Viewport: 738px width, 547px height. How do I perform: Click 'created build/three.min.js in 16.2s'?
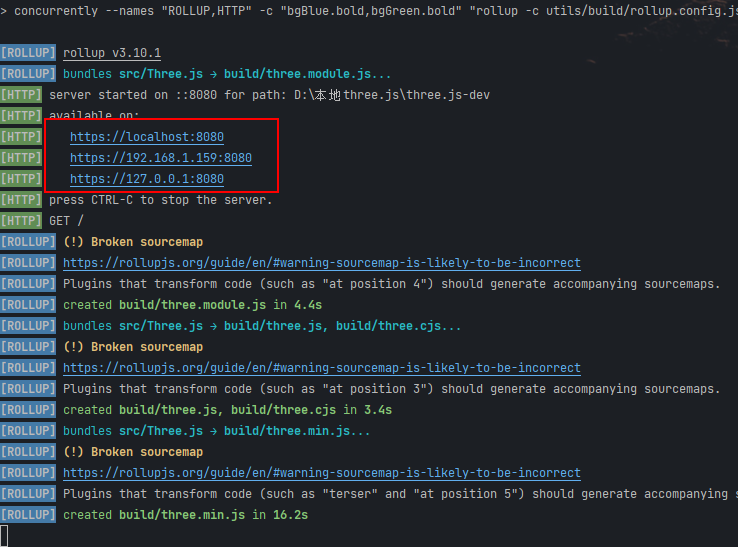click(x=185, y=515)
